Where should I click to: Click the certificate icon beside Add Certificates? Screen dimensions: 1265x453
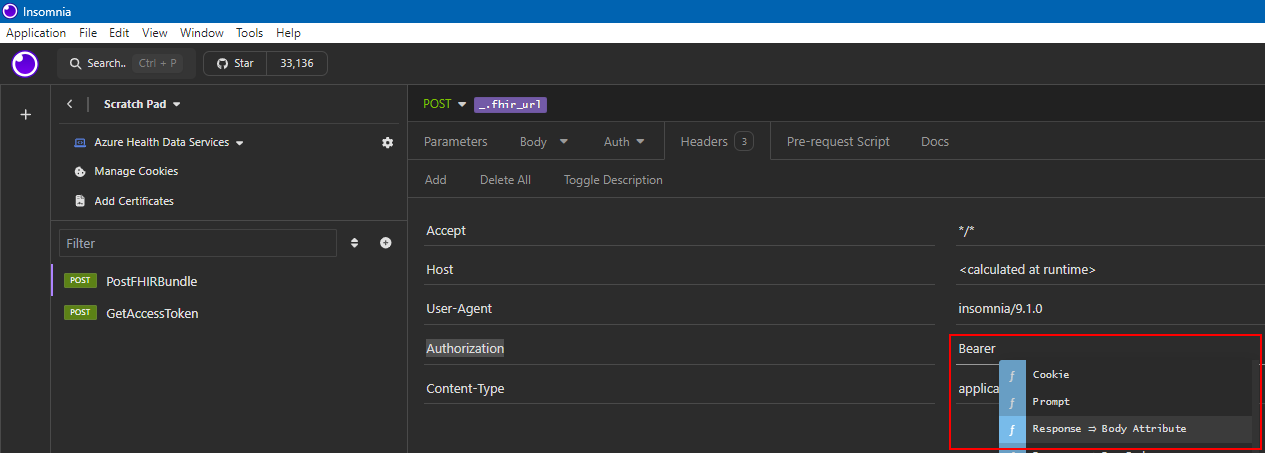(81, 201)
